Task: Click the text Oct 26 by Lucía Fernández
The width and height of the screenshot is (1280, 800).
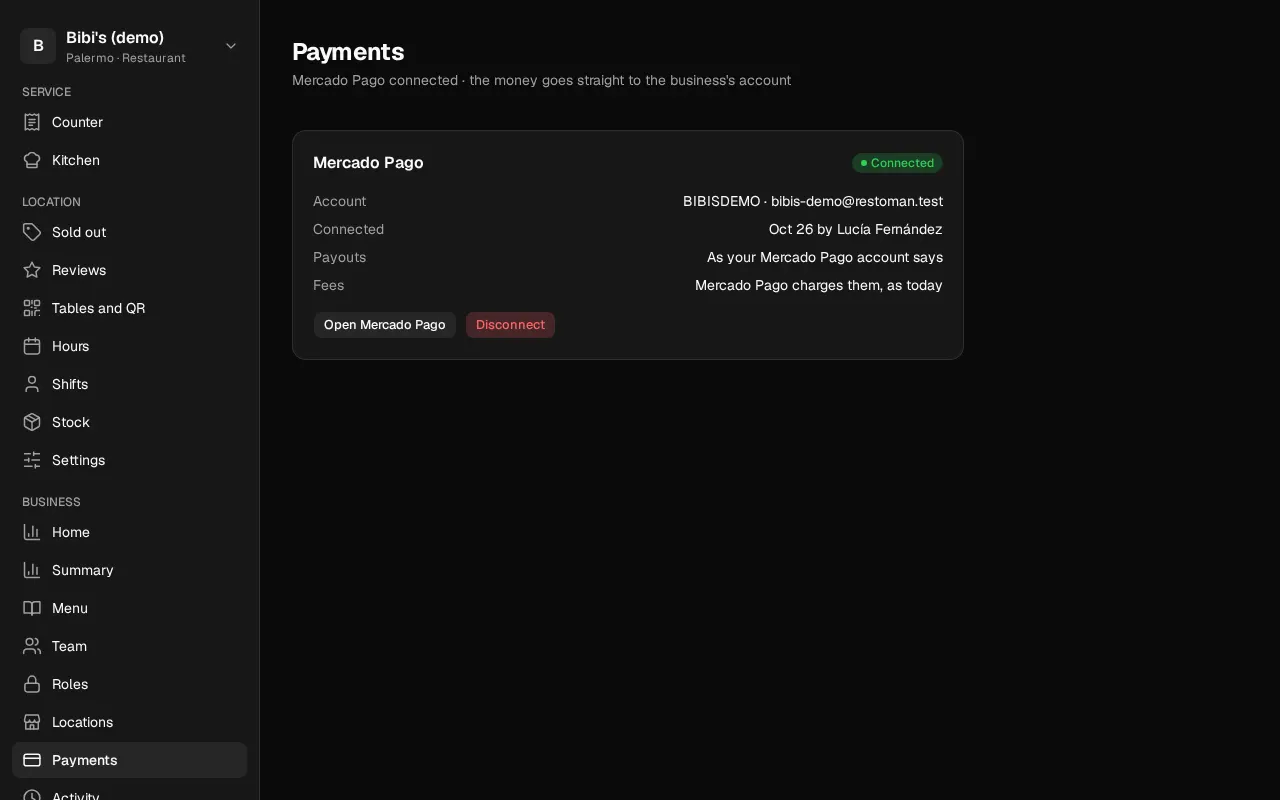Action: tap(856, 229)
